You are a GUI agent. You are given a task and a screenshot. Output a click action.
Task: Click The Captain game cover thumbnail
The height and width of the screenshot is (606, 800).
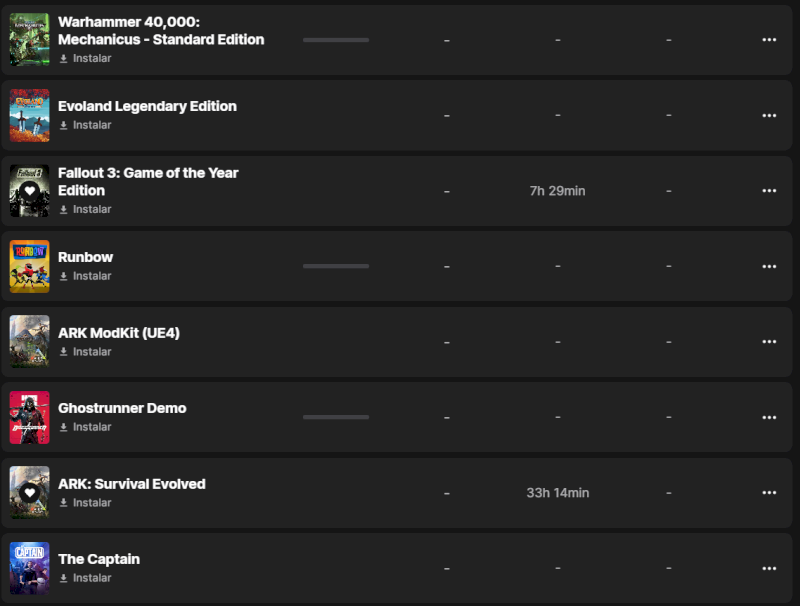coord(30,568)
